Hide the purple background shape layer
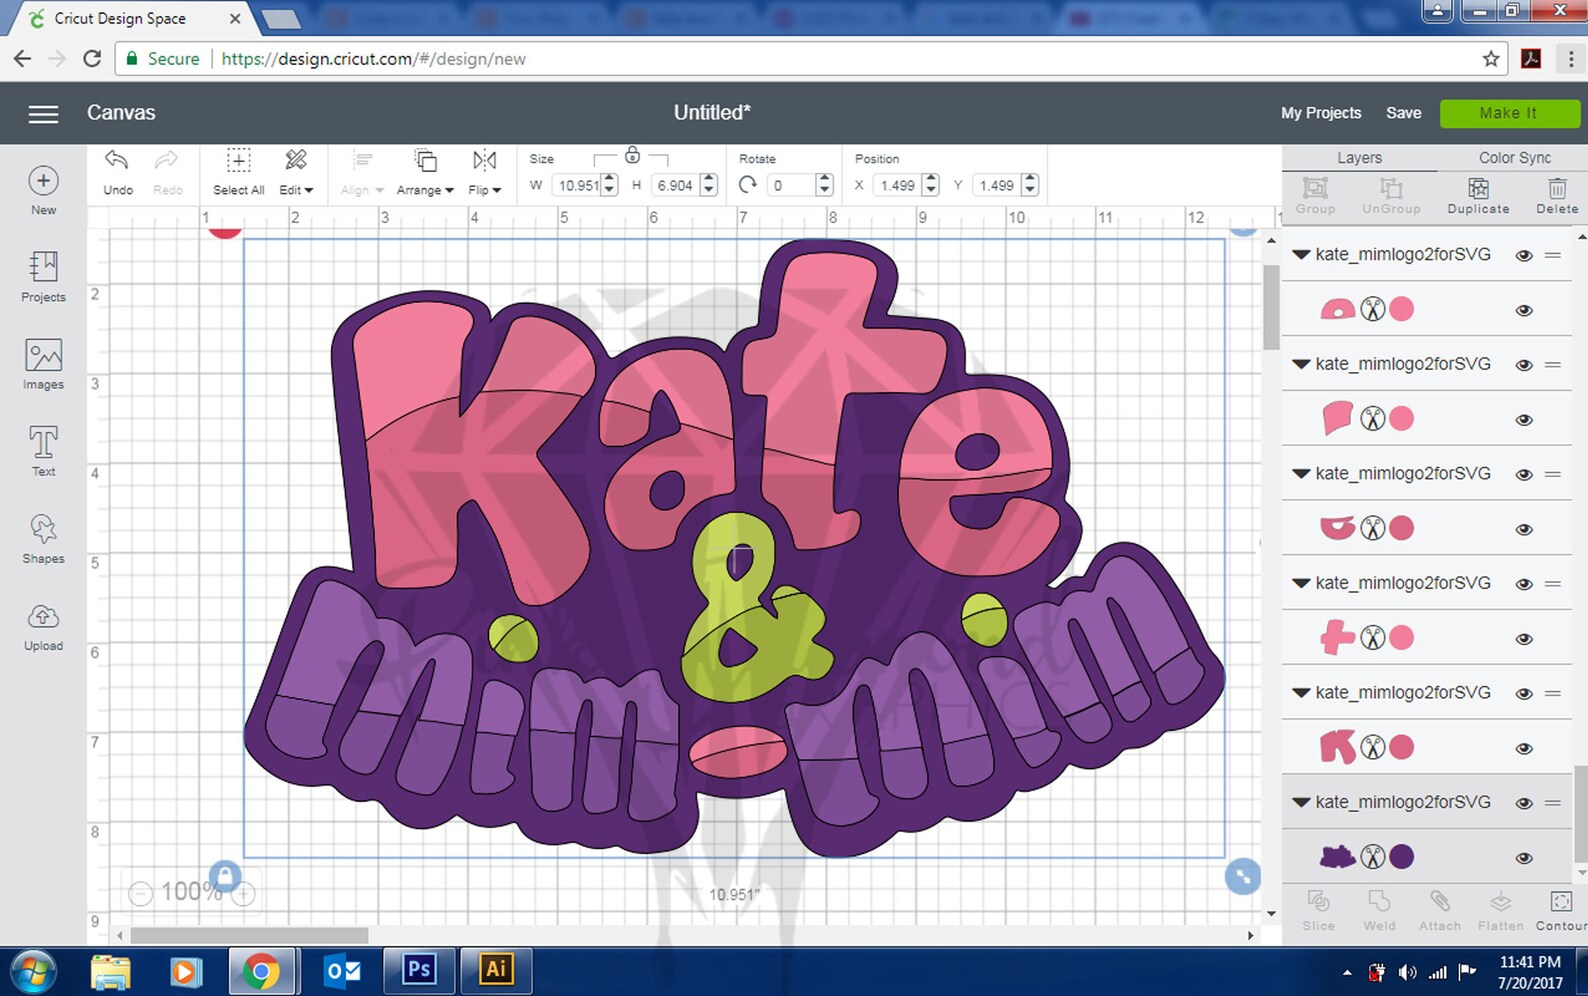Screen dimensions: 1588x996 pos(1524,858)
